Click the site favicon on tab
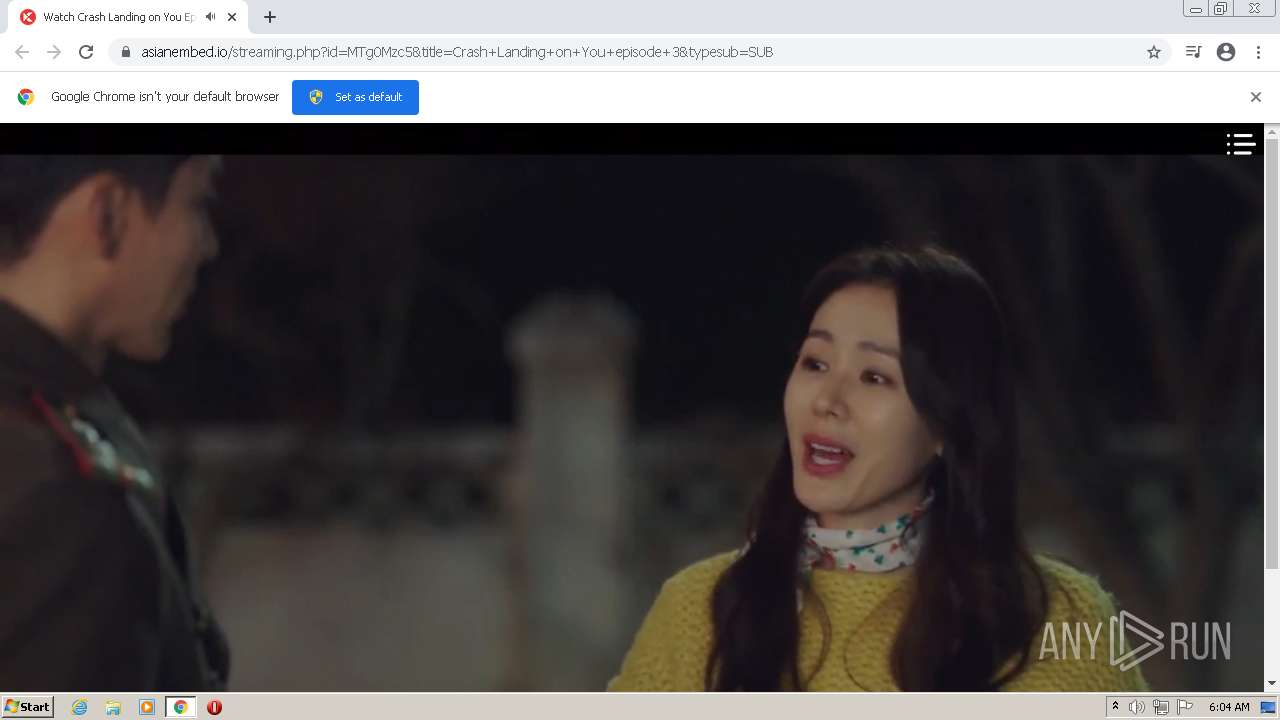 click(x=27, y=17)
